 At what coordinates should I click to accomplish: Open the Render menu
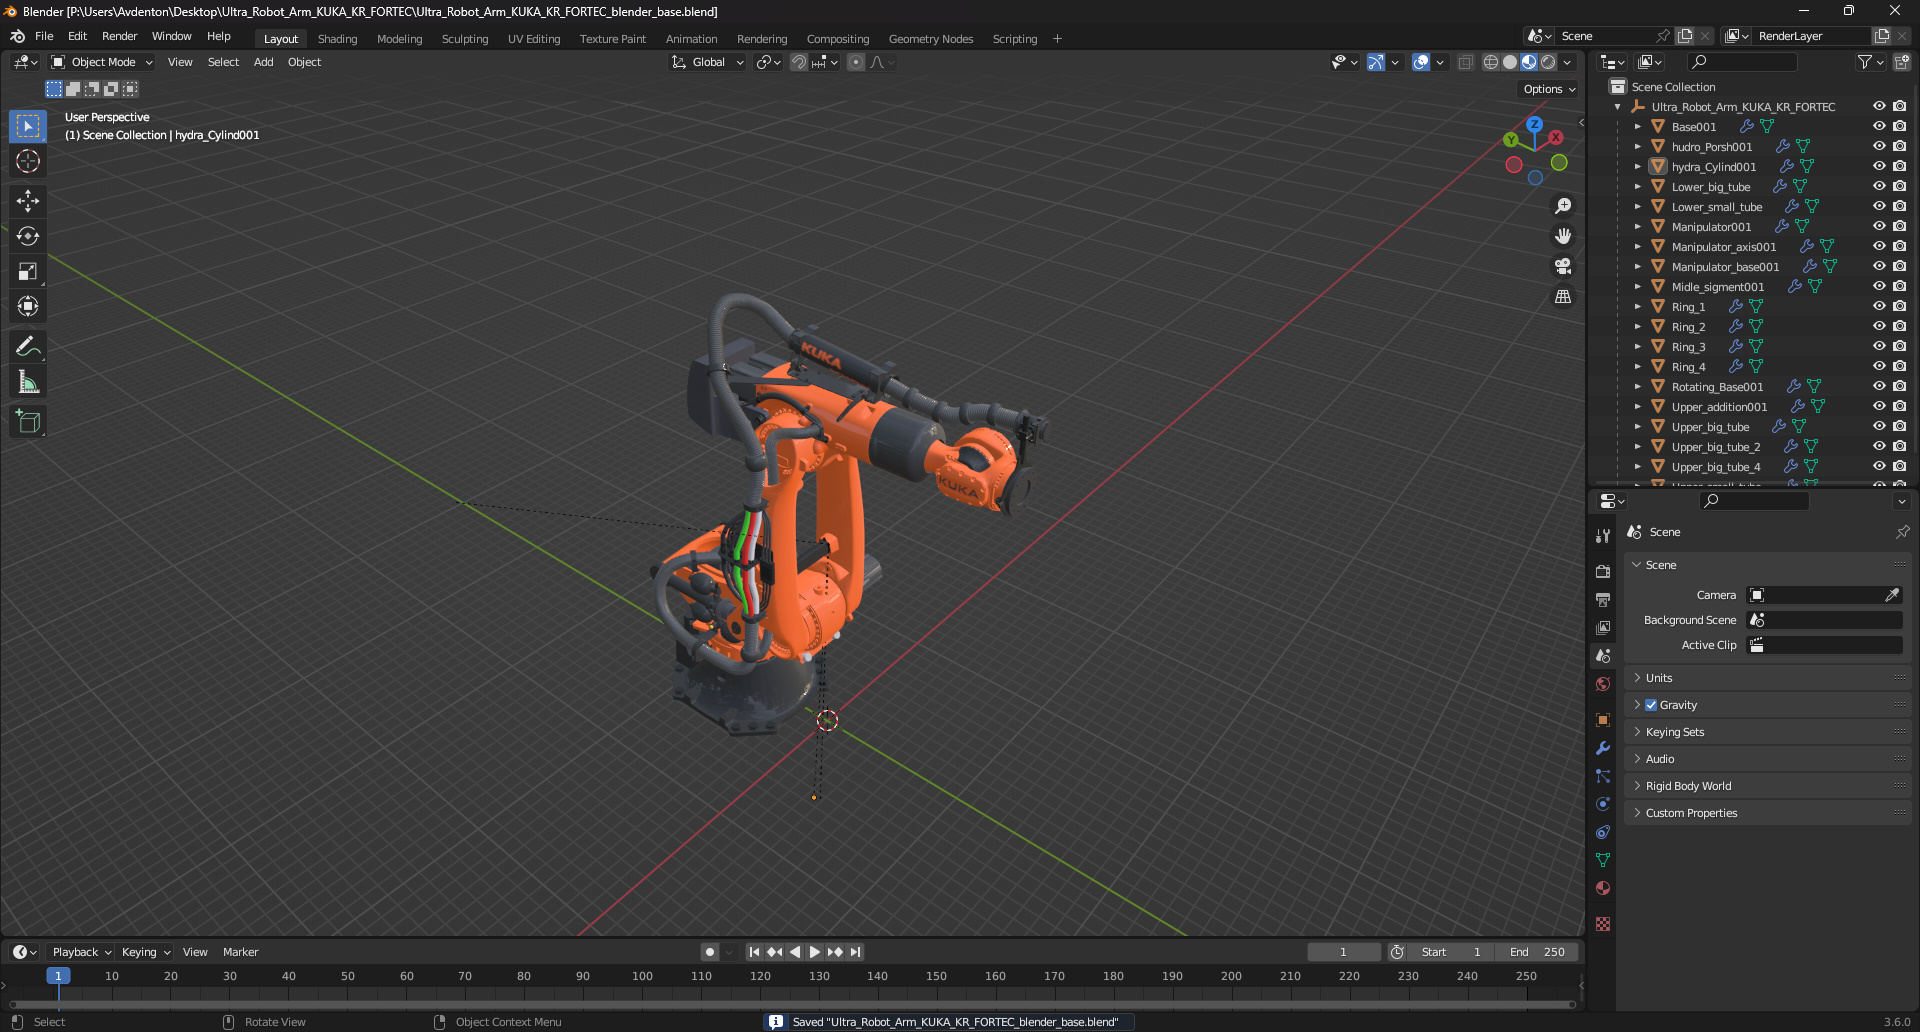click(119, 36)
